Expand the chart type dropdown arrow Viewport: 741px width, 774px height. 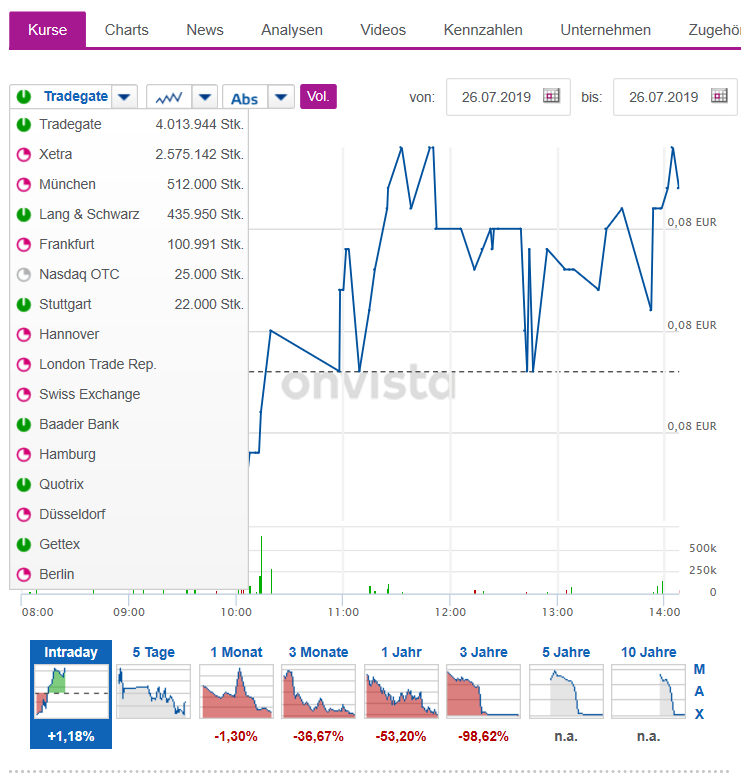204,97
